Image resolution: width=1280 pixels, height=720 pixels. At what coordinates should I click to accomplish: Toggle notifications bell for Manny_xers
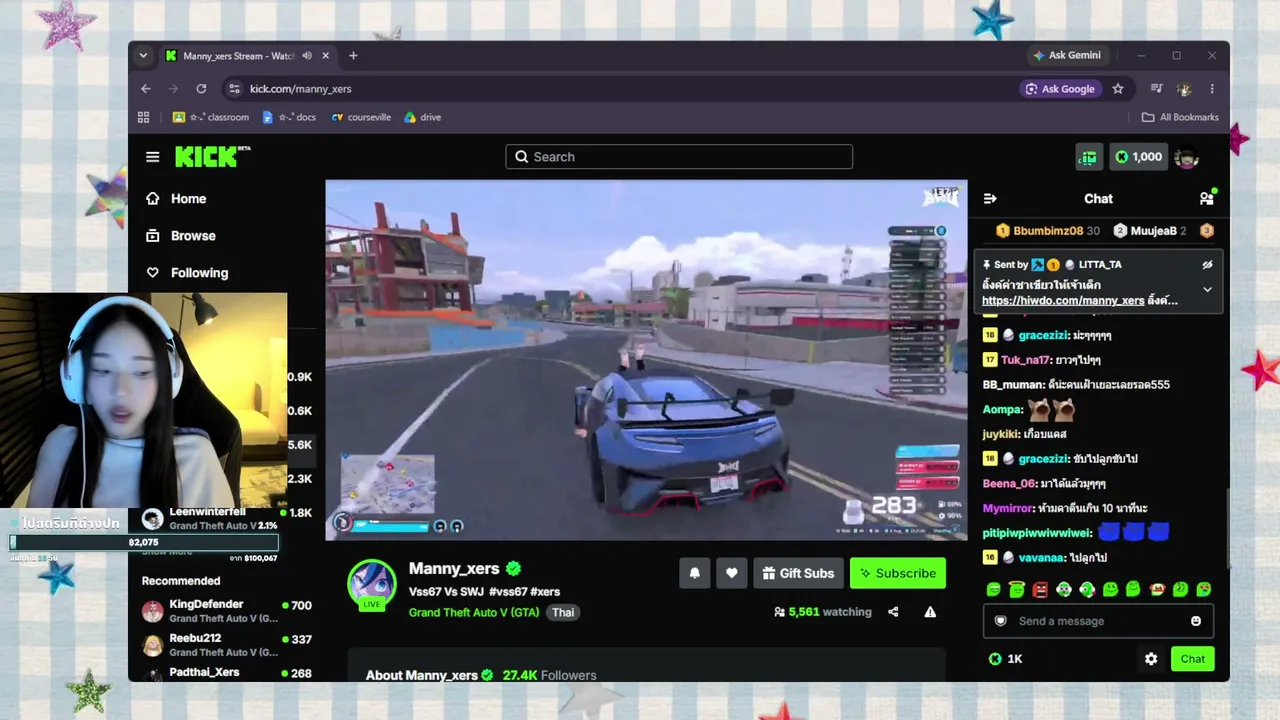point(695,573)
